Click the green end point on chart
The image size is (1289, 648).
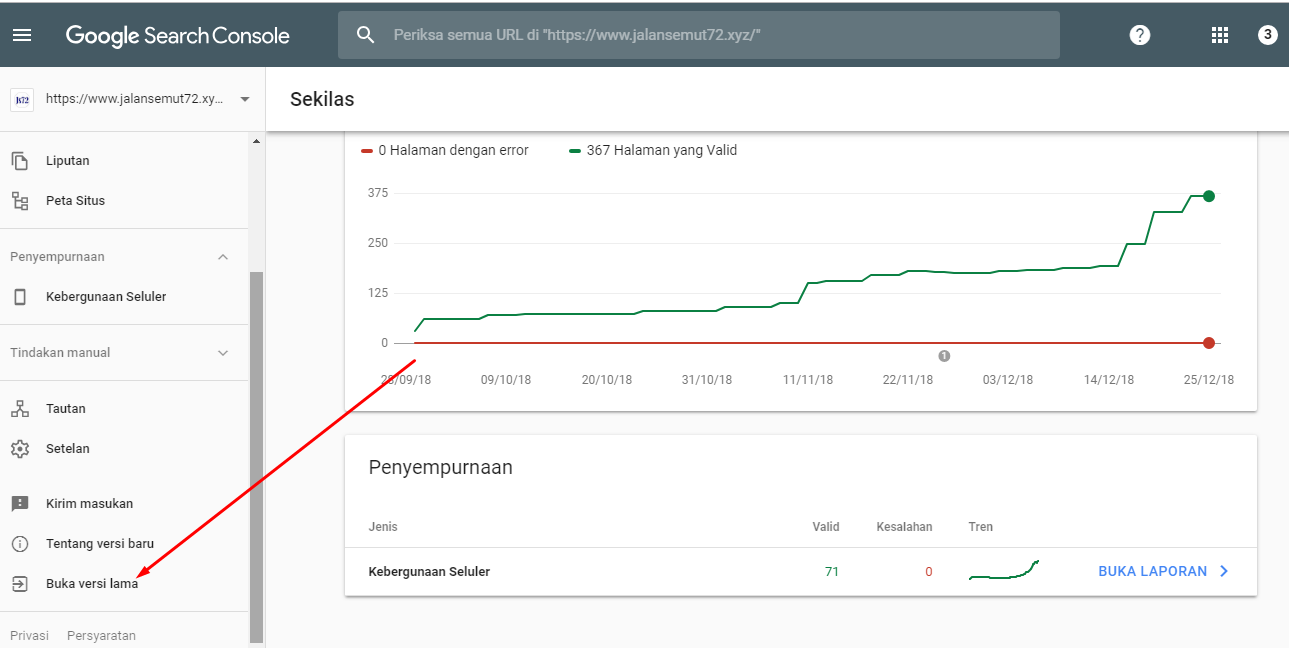(1209, 196)
